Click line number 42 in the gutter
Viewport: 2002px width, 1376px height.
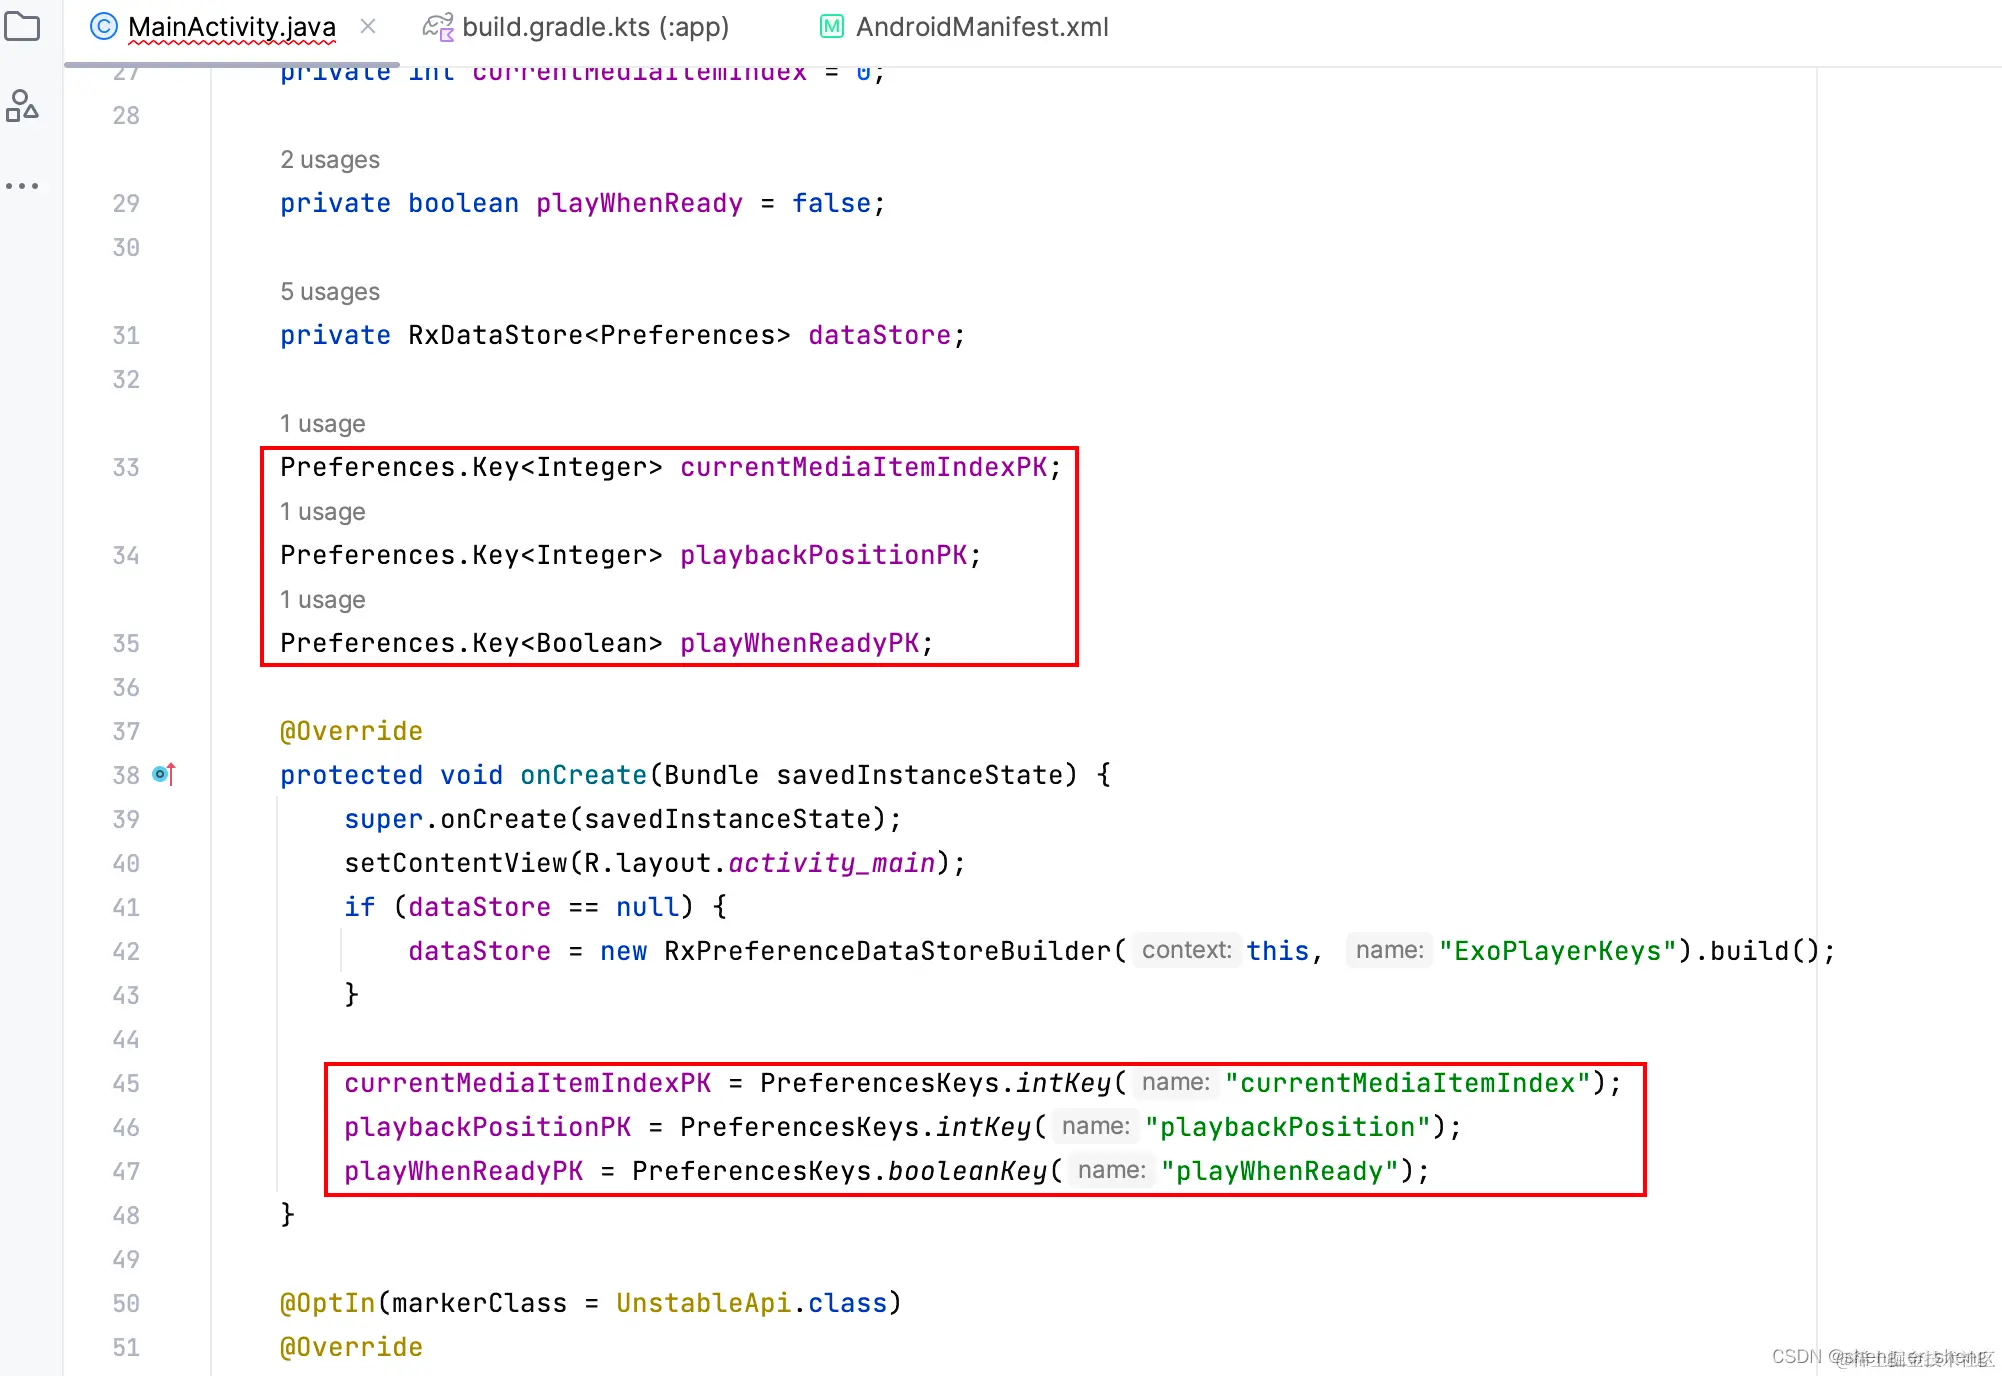click(x=126, y=951)
